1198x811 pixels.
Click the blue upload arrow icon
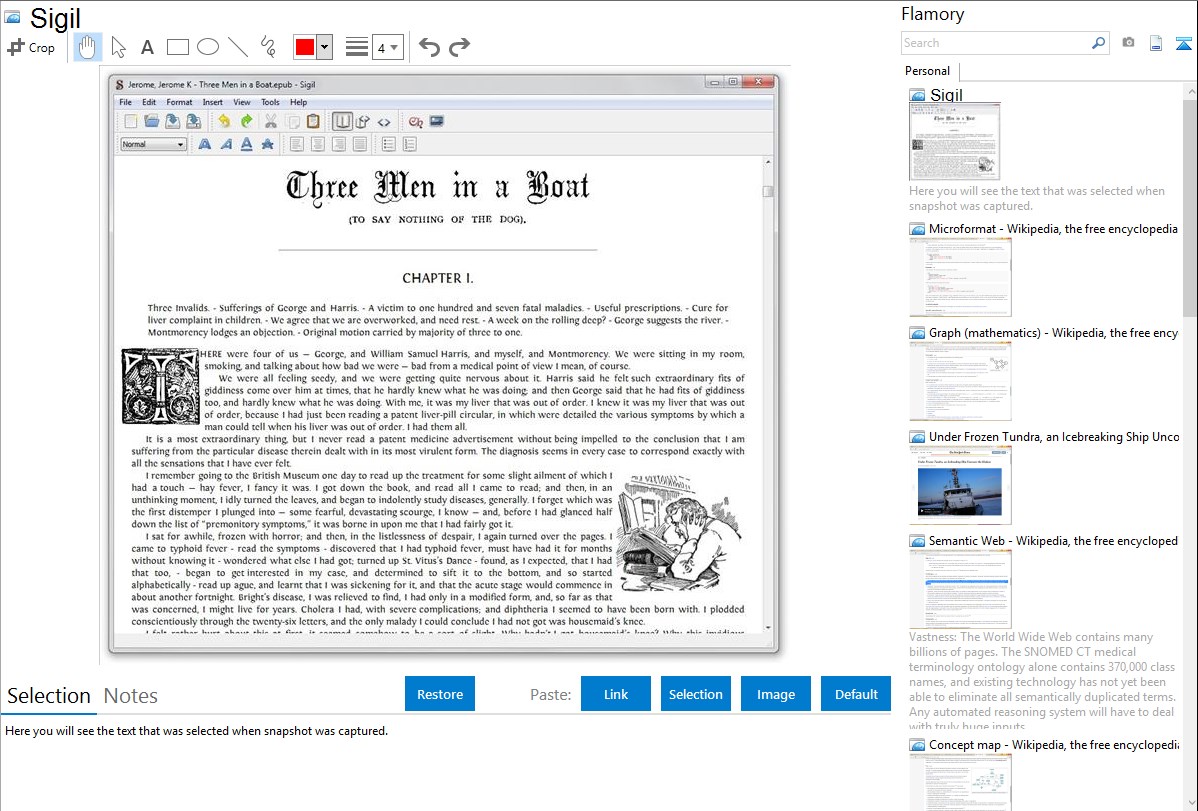[x=1183, y=44]
